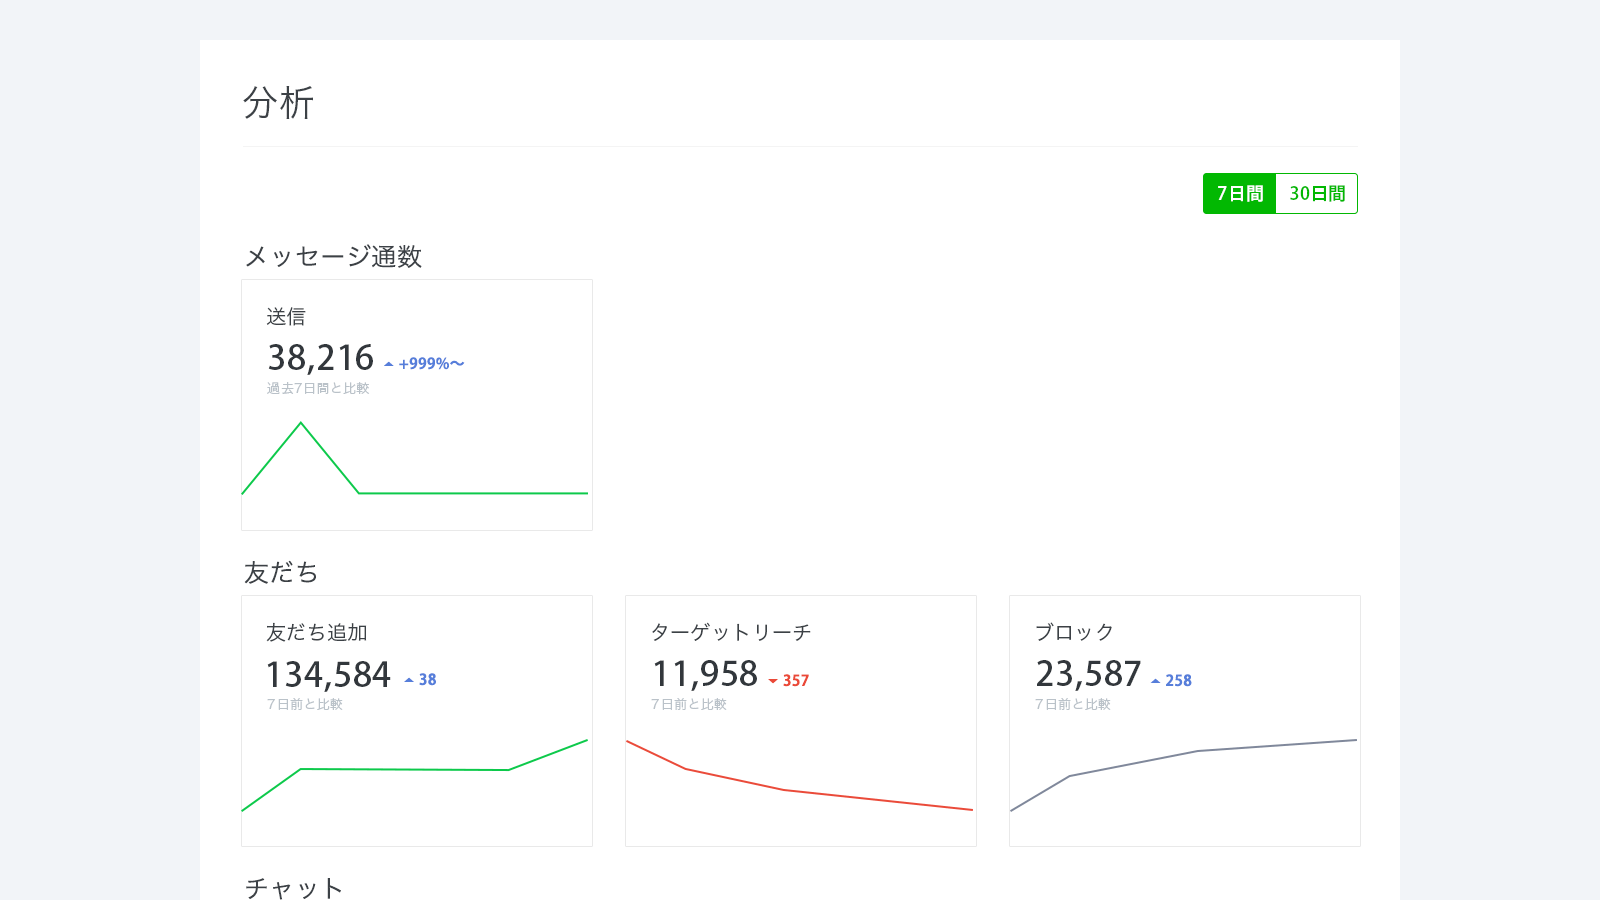Click the up arrow icon beside 38
Screen dimensions: 1600x900
click(409, 680)
